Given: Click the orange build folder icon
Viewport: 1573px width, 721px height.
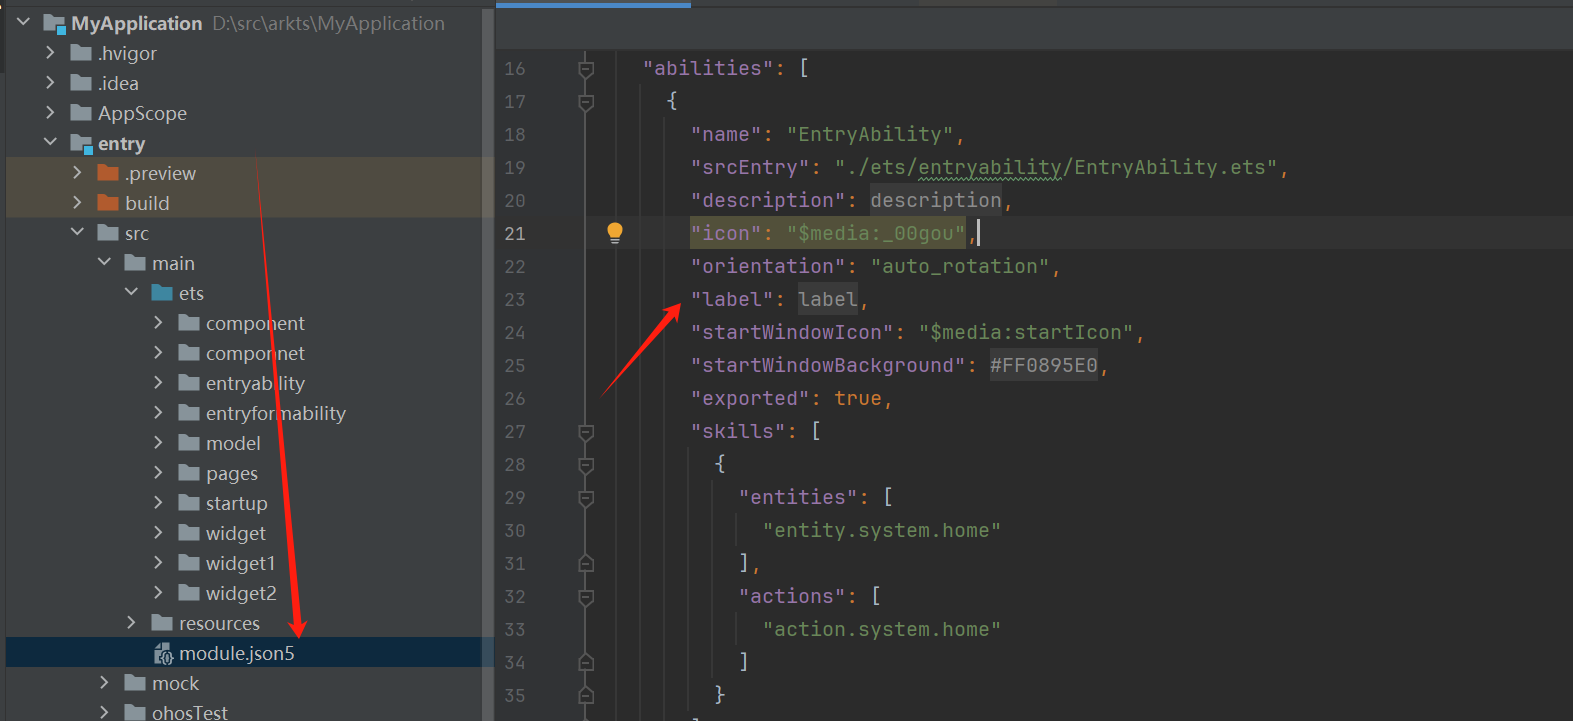Looking at the screenshot, I should (108, 203).
